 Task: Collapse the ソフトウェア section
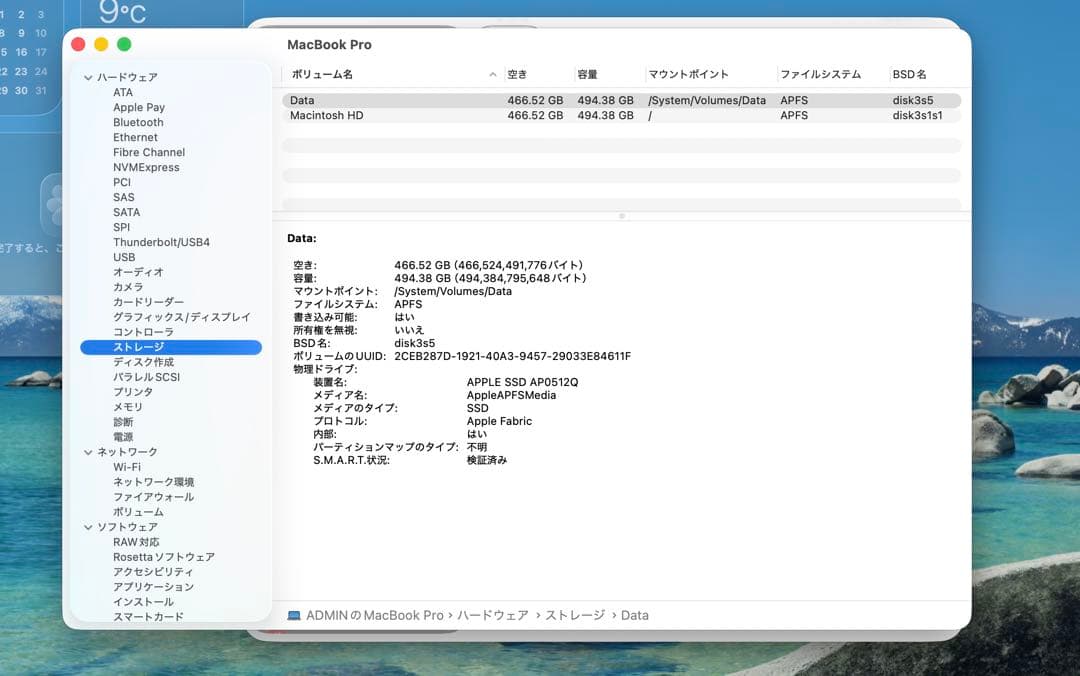pos(89,527)
